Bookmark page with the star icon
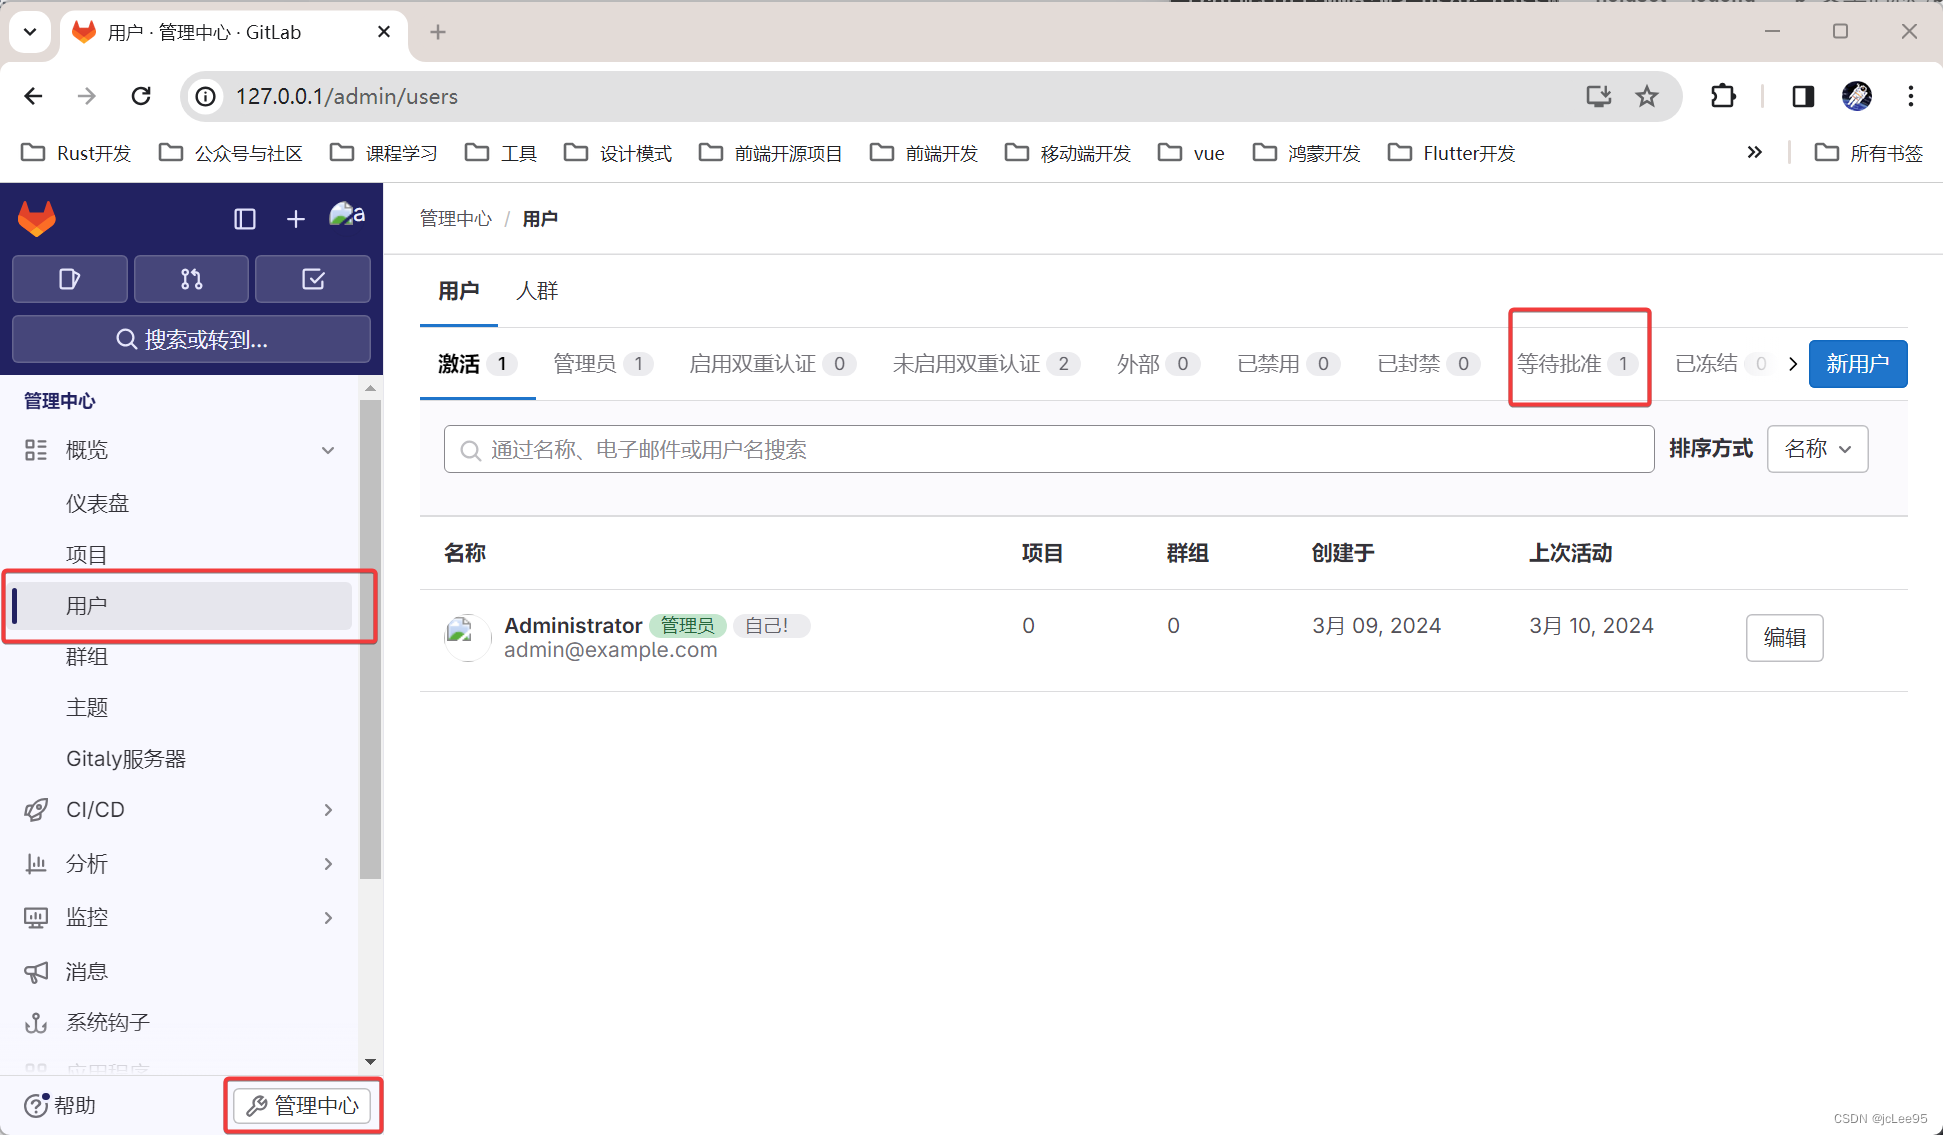The width and height of the screenshot is (1943, 1135). pos(1647,96)
